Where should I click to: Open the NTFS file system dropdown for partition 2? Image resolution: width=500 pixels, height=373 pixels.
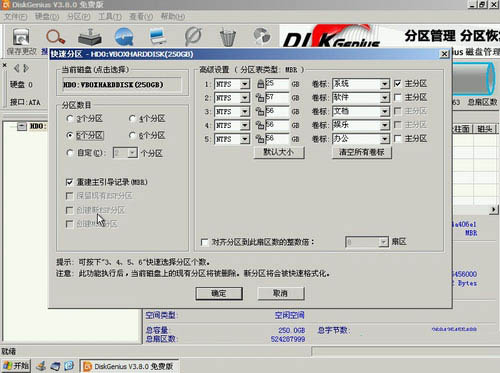tap(245, 98)
